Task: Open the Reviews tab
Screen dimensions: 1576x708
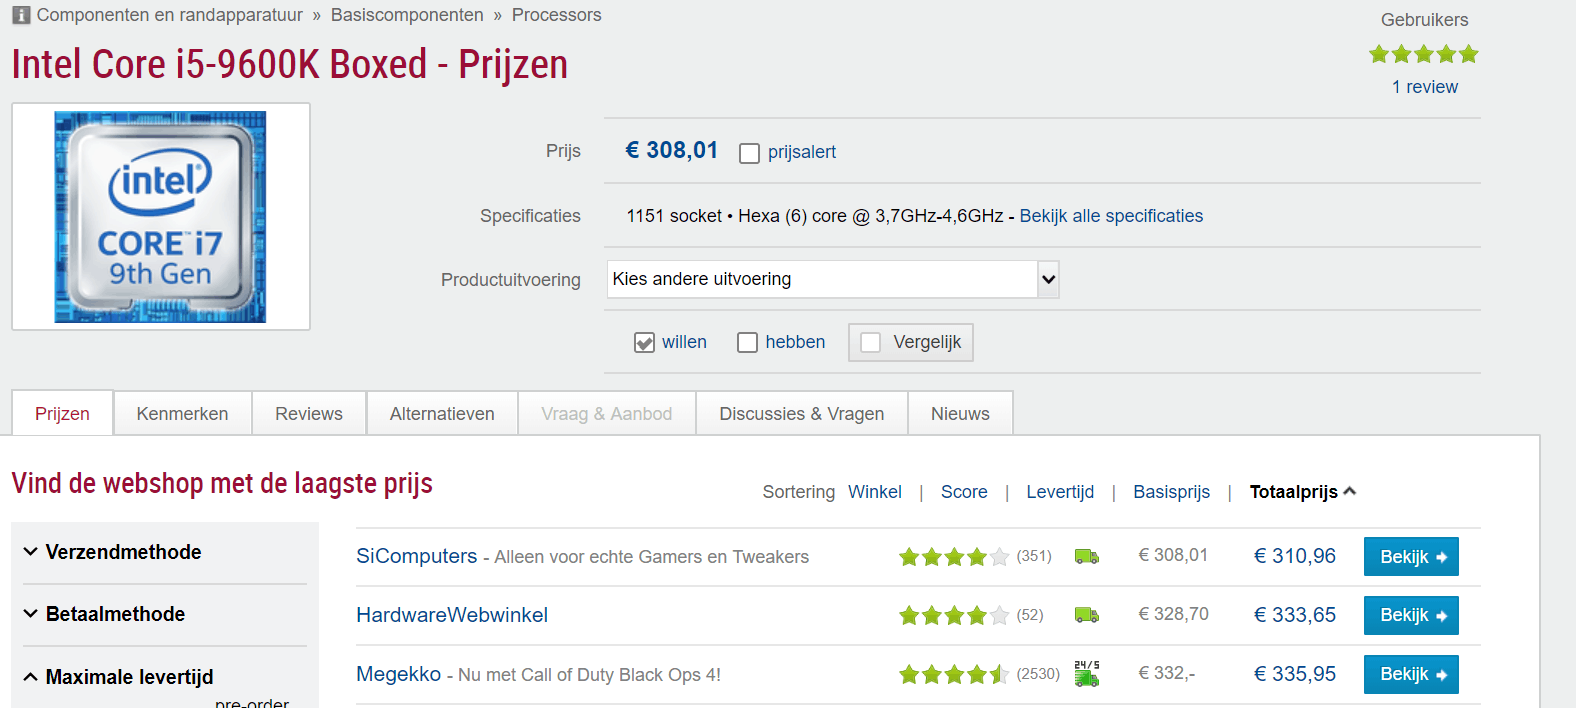Action: (309, 414)
